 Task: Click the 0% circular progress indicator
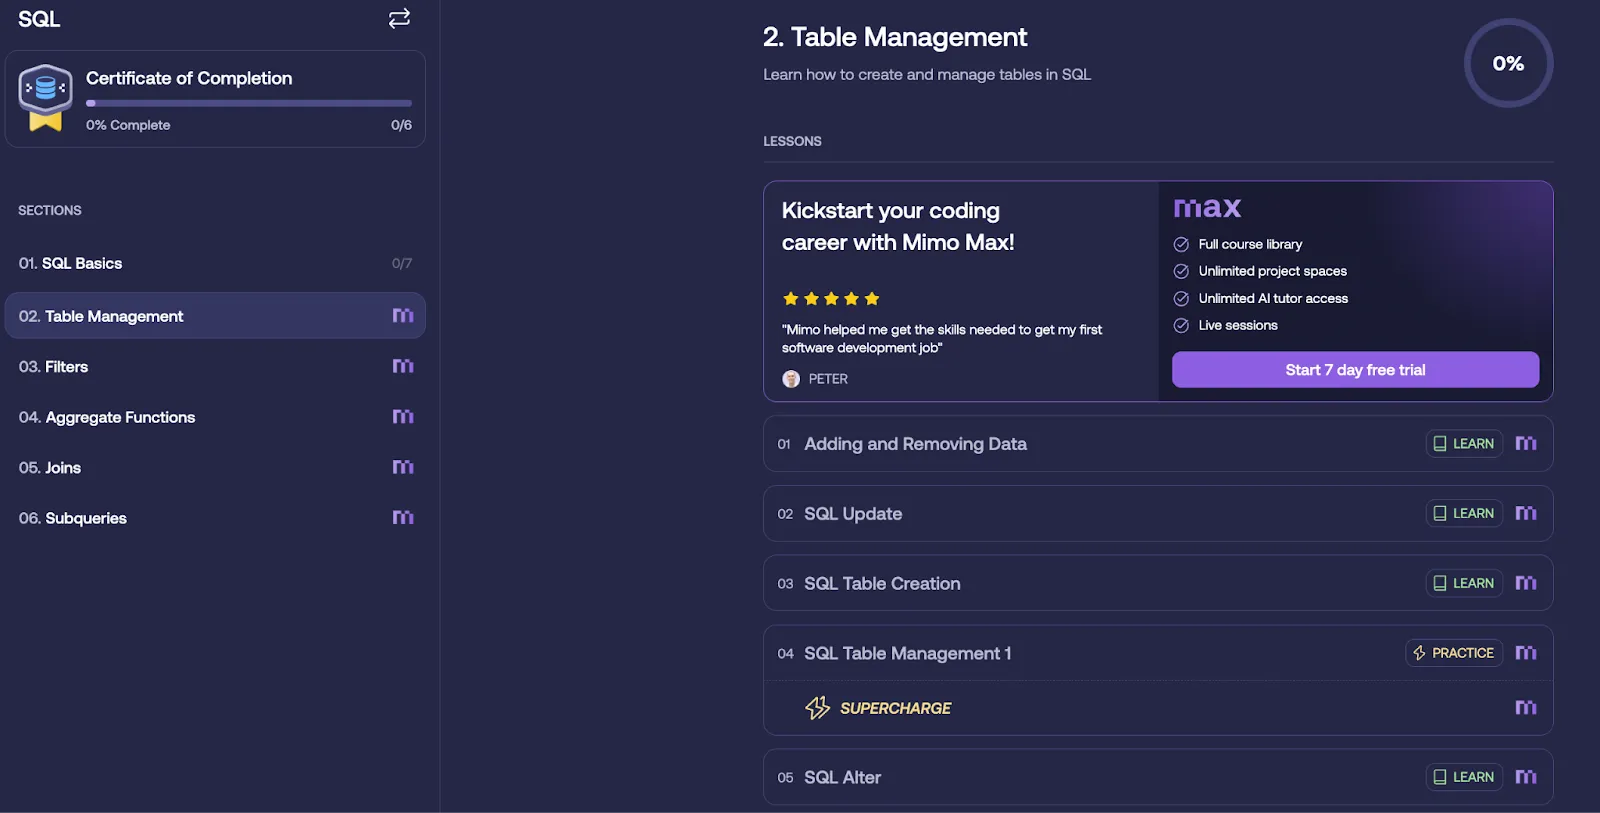[1508, 63]
